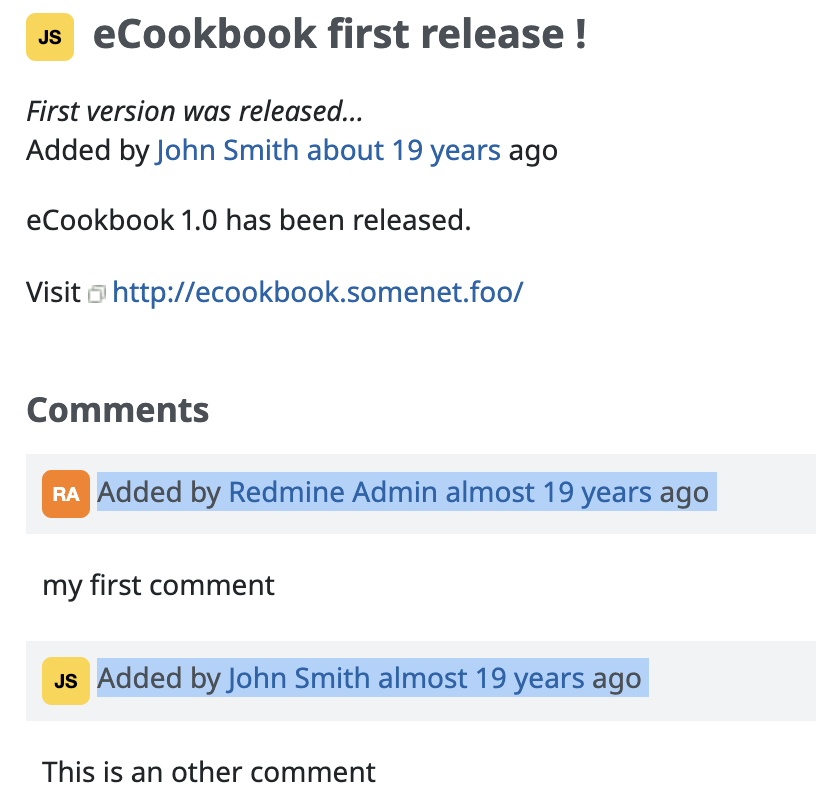This screenshot has width=816, height=800.
Task: Click the "eCookbook 1.0 has been released." paragraph
Action: (x=248, y=220)
